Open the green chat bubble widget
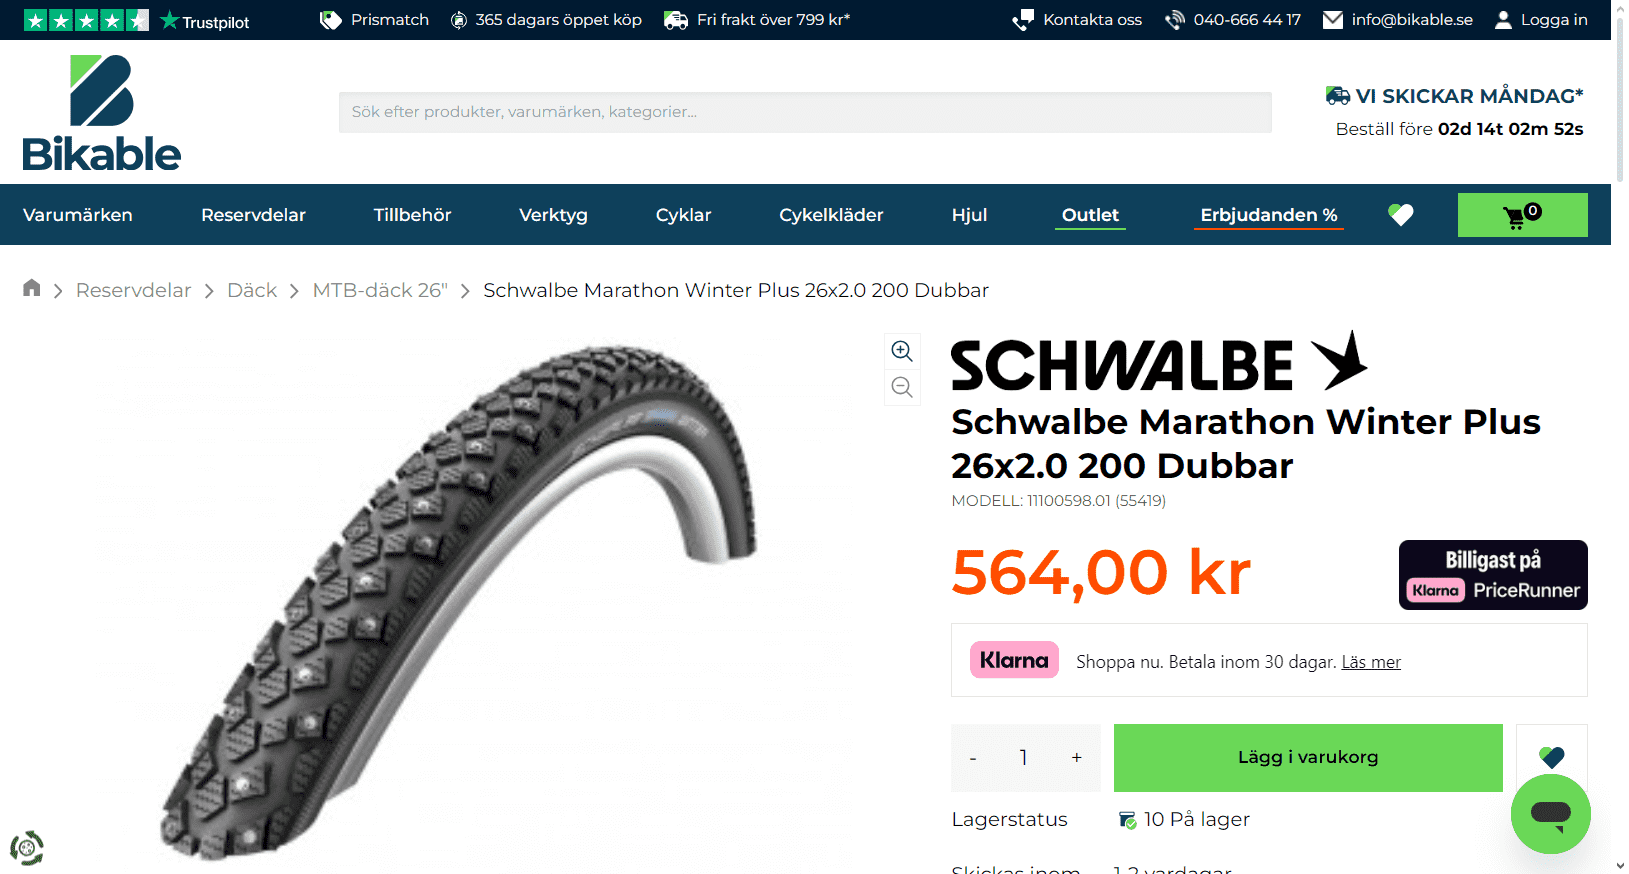This screenshot has height=874, width=1629. coord(1550,814)
